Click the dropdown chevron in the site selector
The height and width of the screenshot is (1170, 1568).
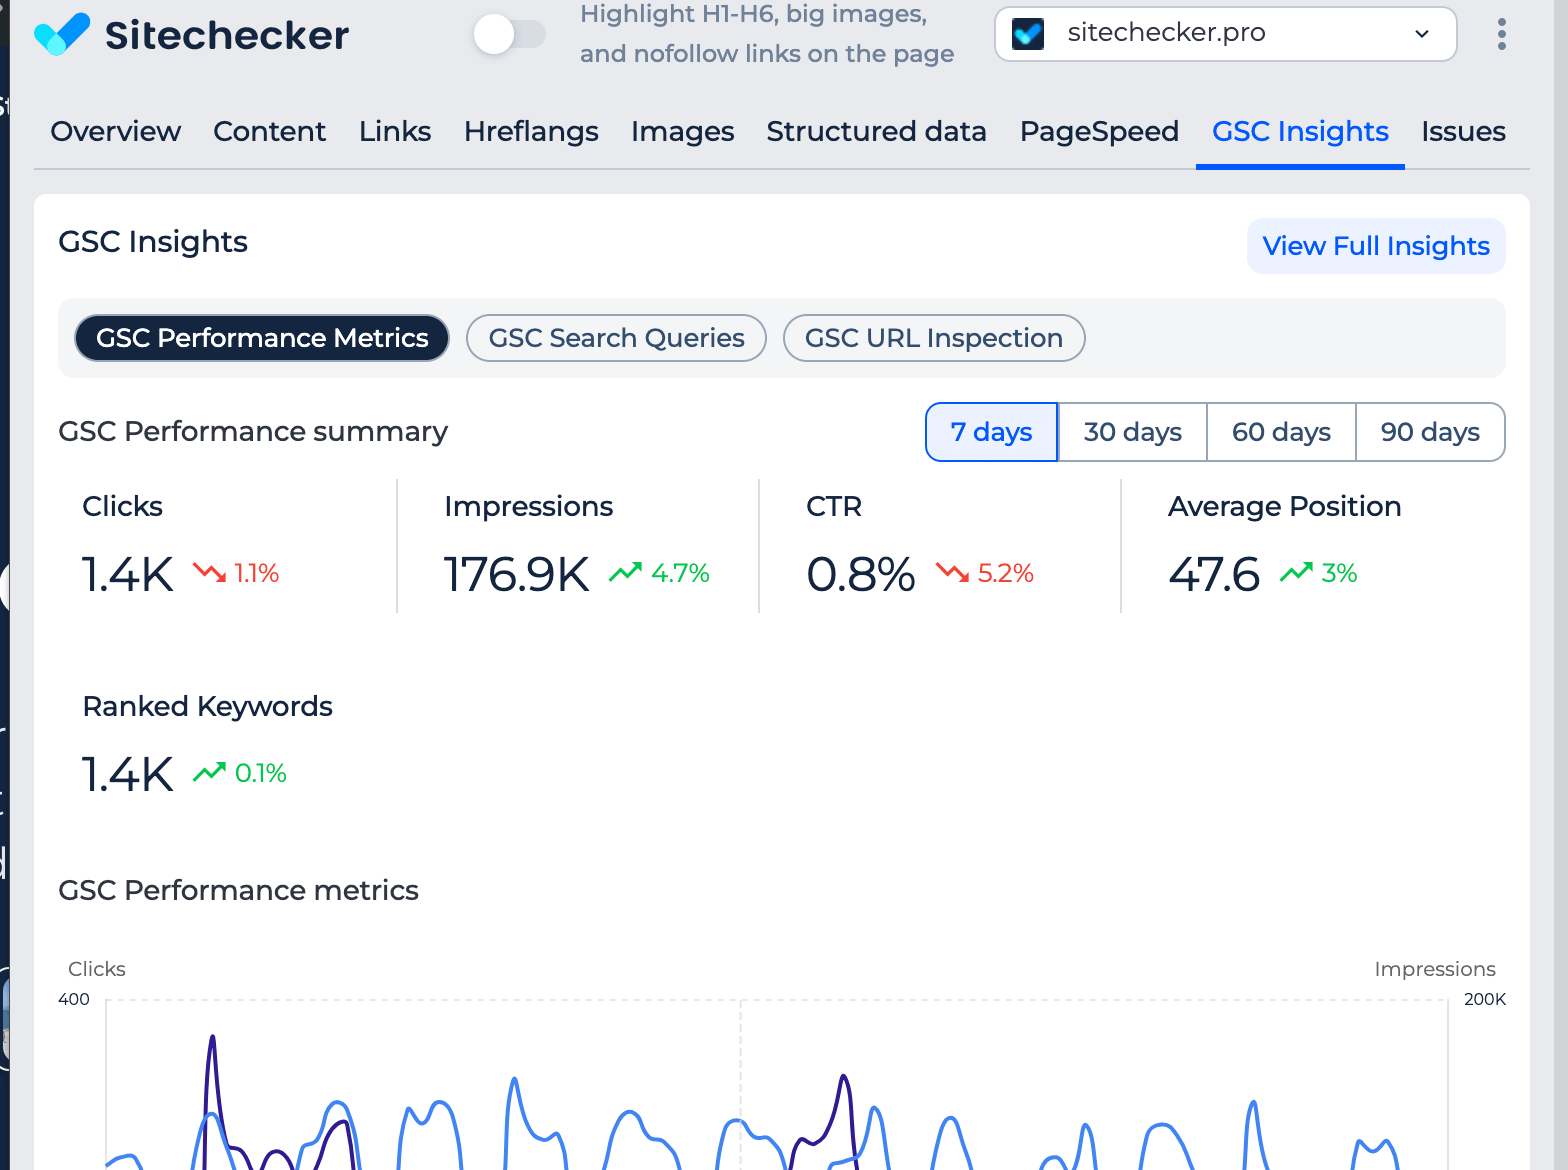point(1421,35)
